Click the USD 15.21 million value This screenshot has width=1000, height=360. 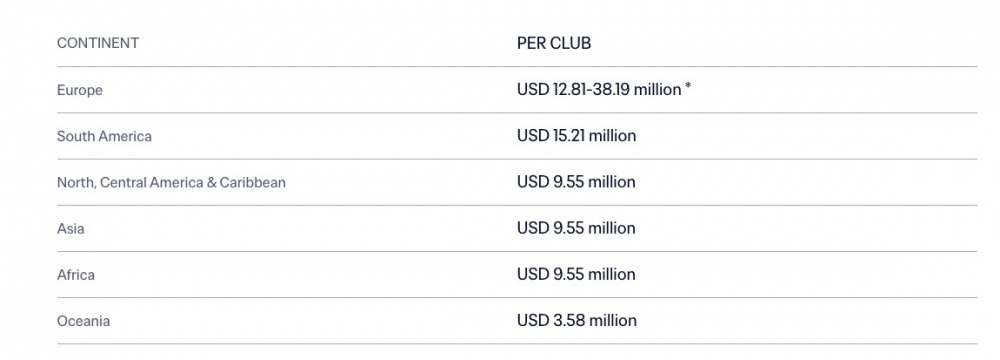tap(577, 136)
